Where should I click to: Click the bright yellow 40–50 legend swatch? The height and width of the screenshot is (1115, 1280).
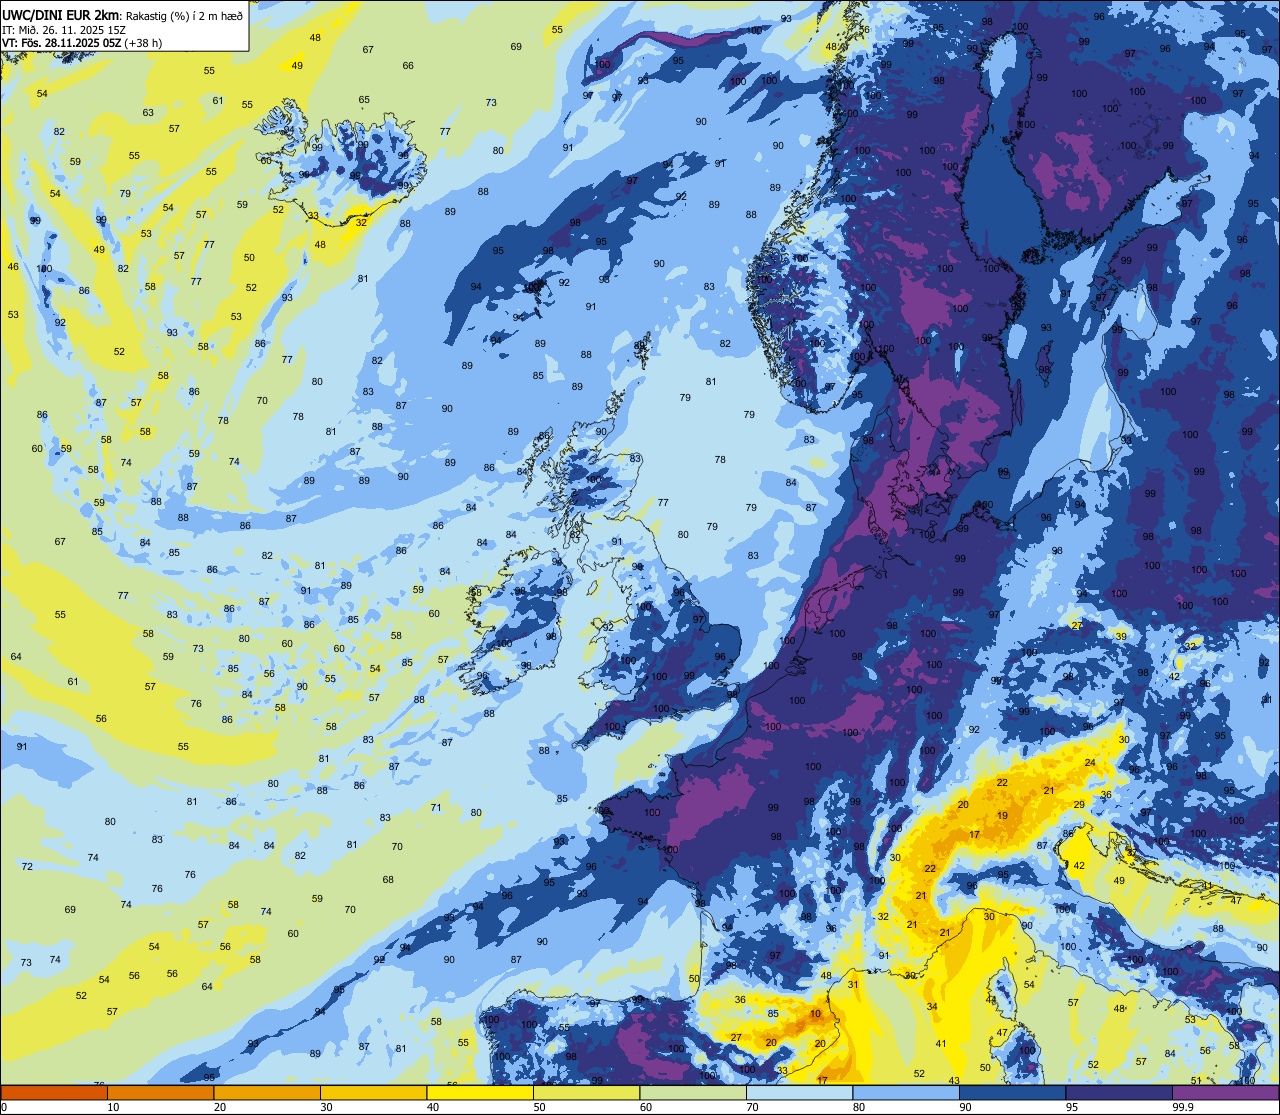coord(480,1092)
